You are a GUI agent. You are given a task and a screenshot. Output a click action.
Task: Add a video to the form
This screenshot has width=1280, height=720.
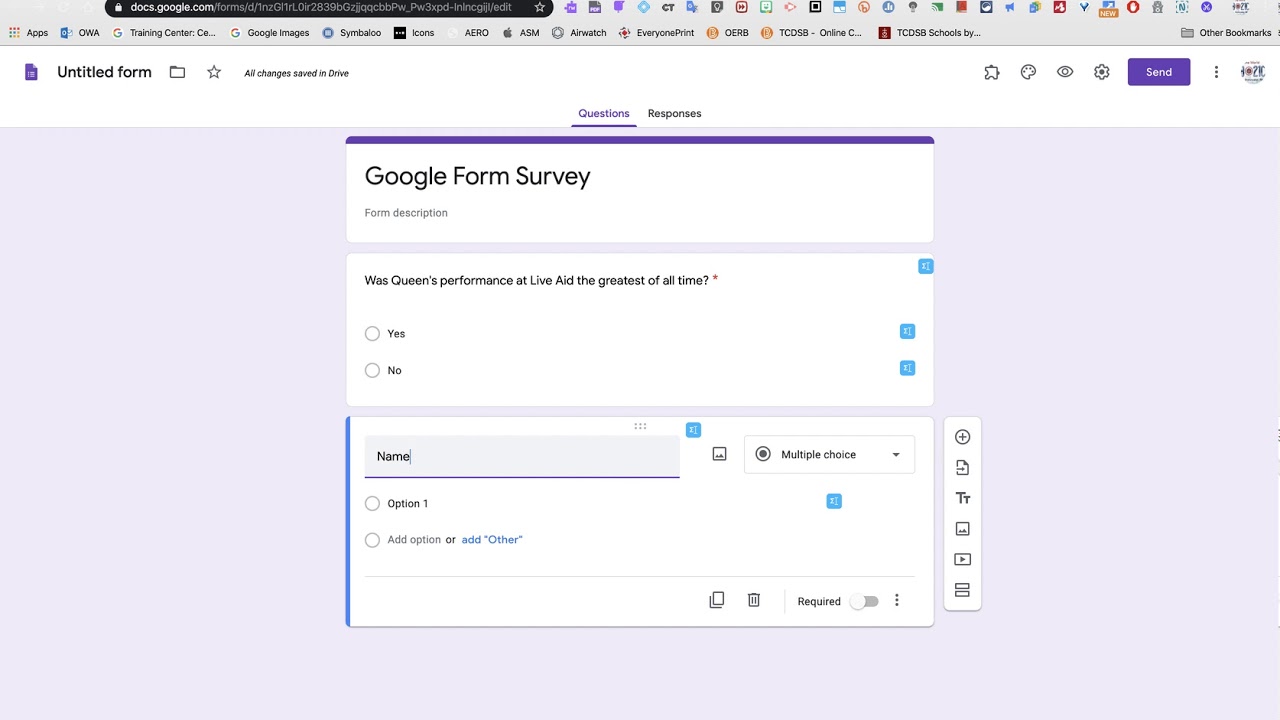click(962, 560)
